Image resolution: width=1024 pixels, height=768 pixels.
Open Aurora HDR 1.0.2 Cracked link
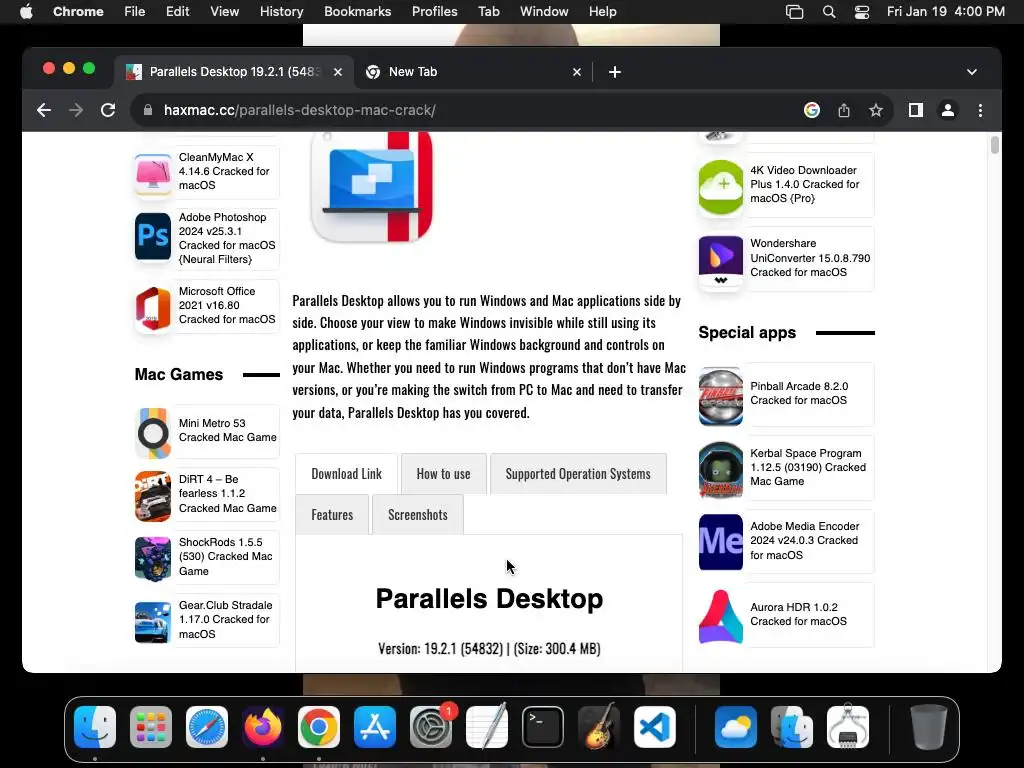(798, 614)
